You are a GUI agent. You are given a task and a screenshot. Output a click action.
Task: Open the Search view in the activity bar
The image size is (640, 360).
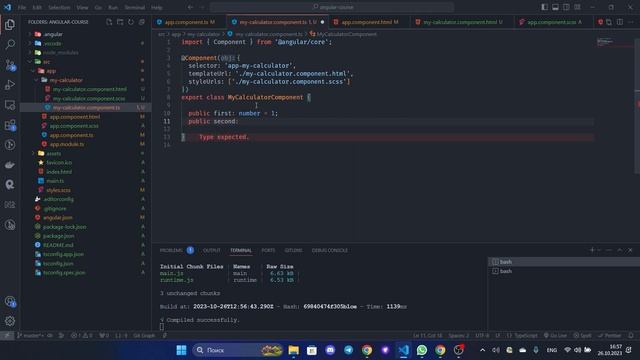pos(10,44)
